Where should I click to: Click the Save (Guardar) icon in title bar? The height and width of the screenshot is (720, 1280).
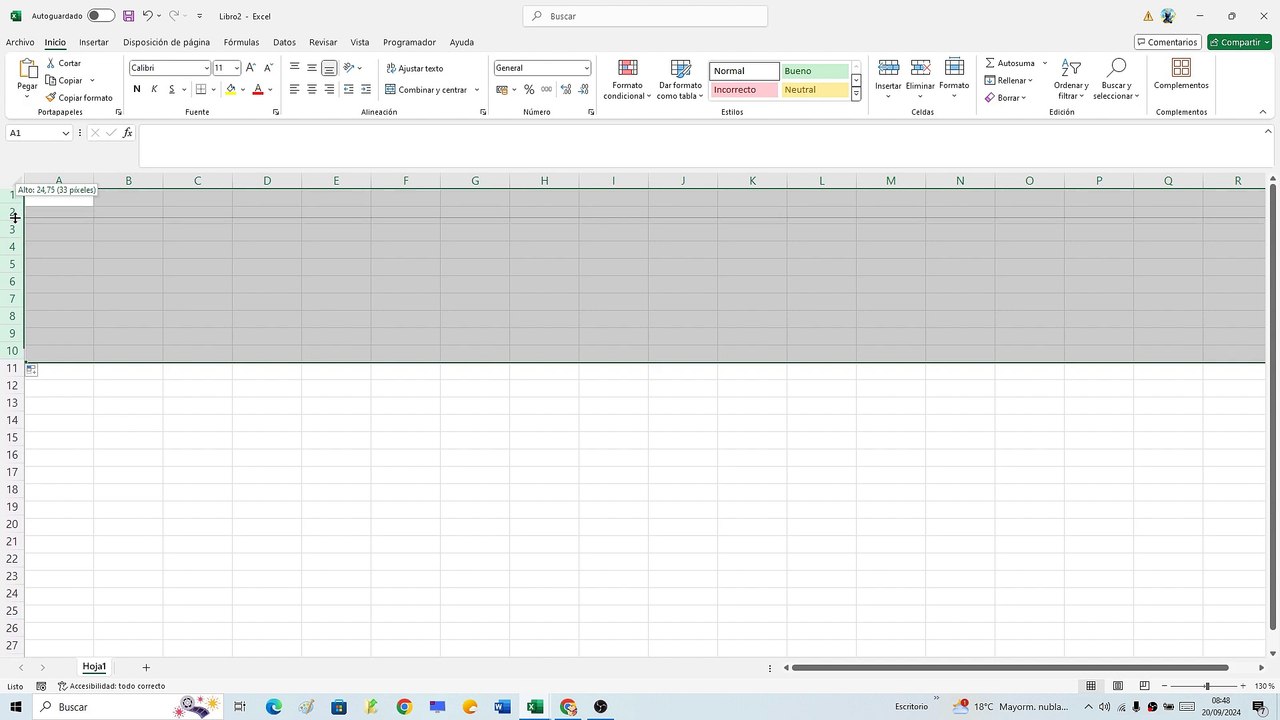tap(129, 16)
